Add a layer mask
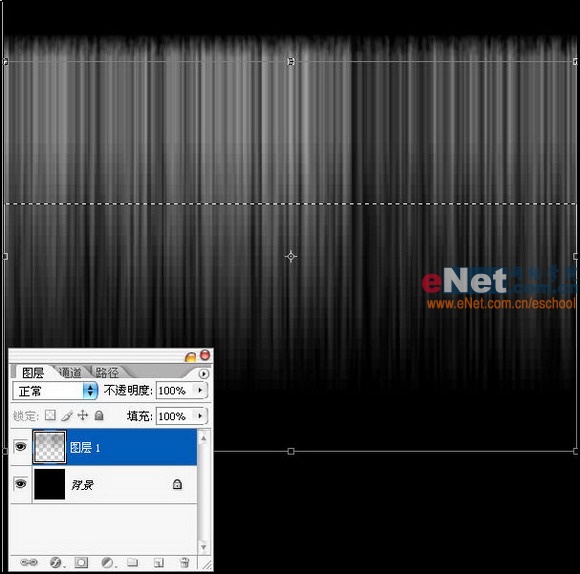The image size is (580, 574). pos(81,563)
